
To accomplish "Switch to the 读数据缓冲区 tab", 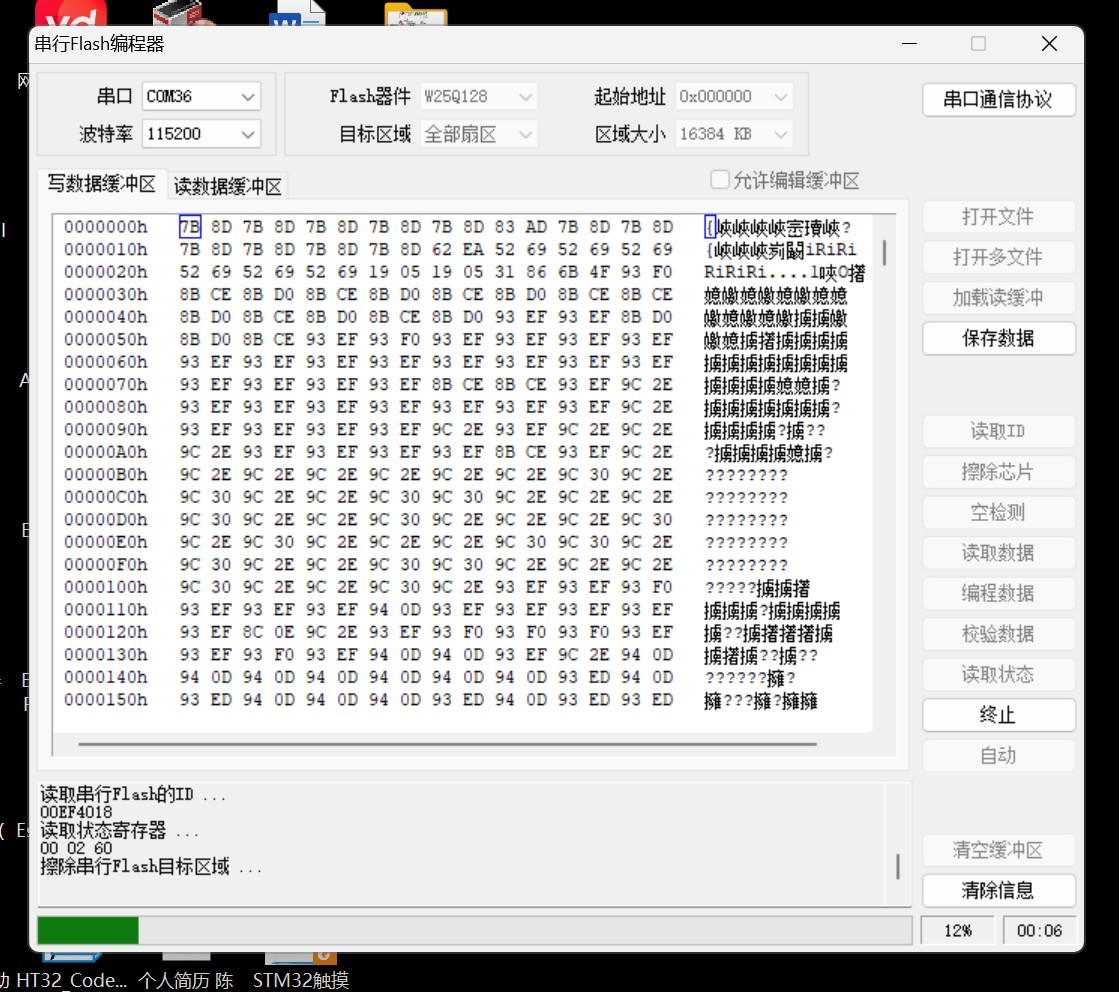I will click(x=228, y=186).
